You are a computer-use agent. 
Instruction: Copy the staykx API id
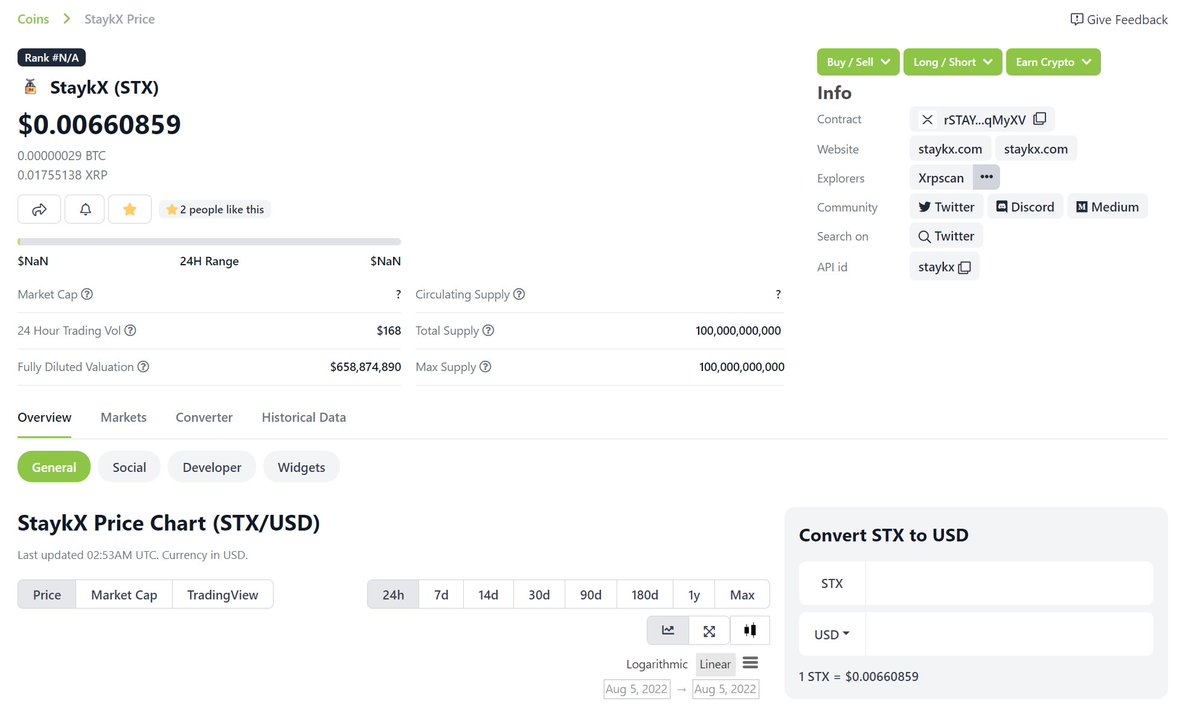pyautogui.click(x=964, y=267)
